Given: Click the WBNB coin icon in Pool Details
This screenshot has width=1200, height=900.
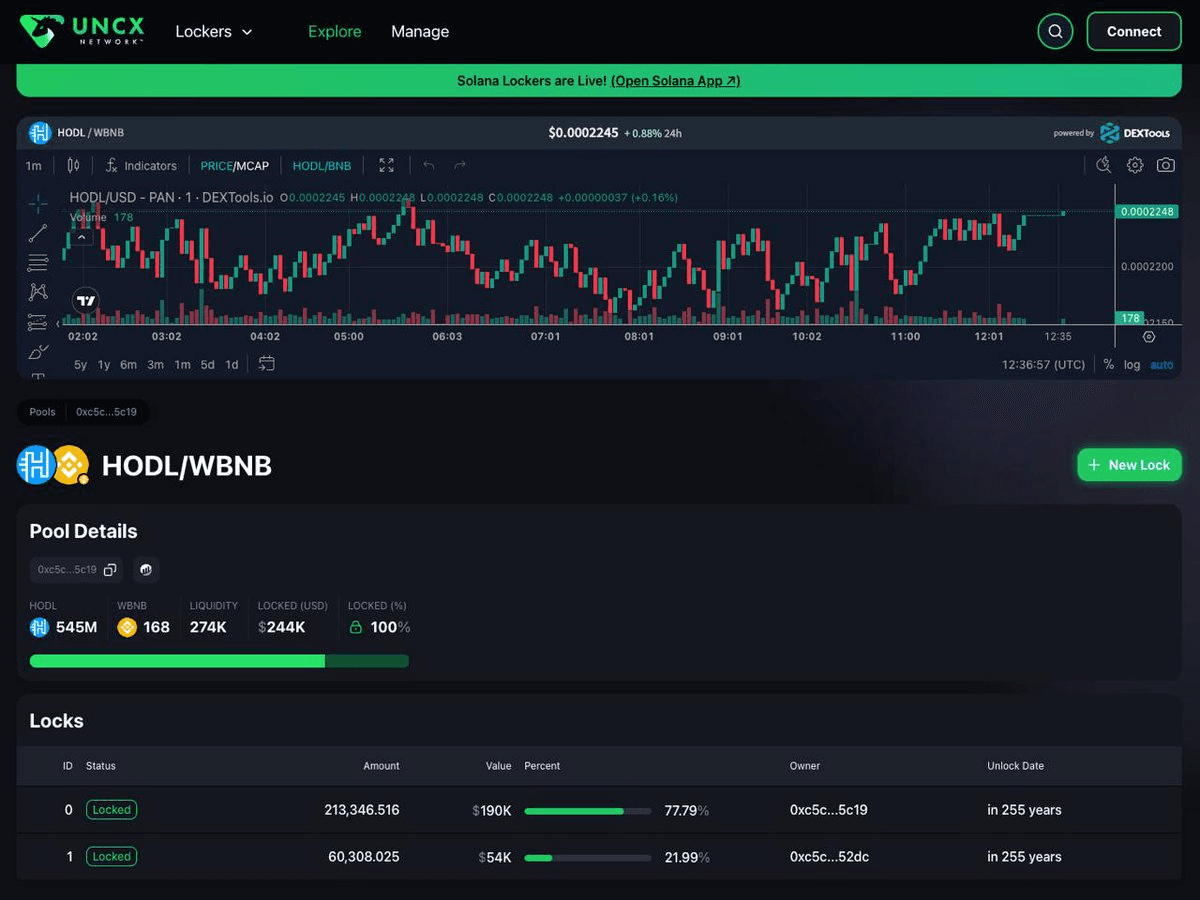Looking at the screenshot, I should tap(127, 627).
